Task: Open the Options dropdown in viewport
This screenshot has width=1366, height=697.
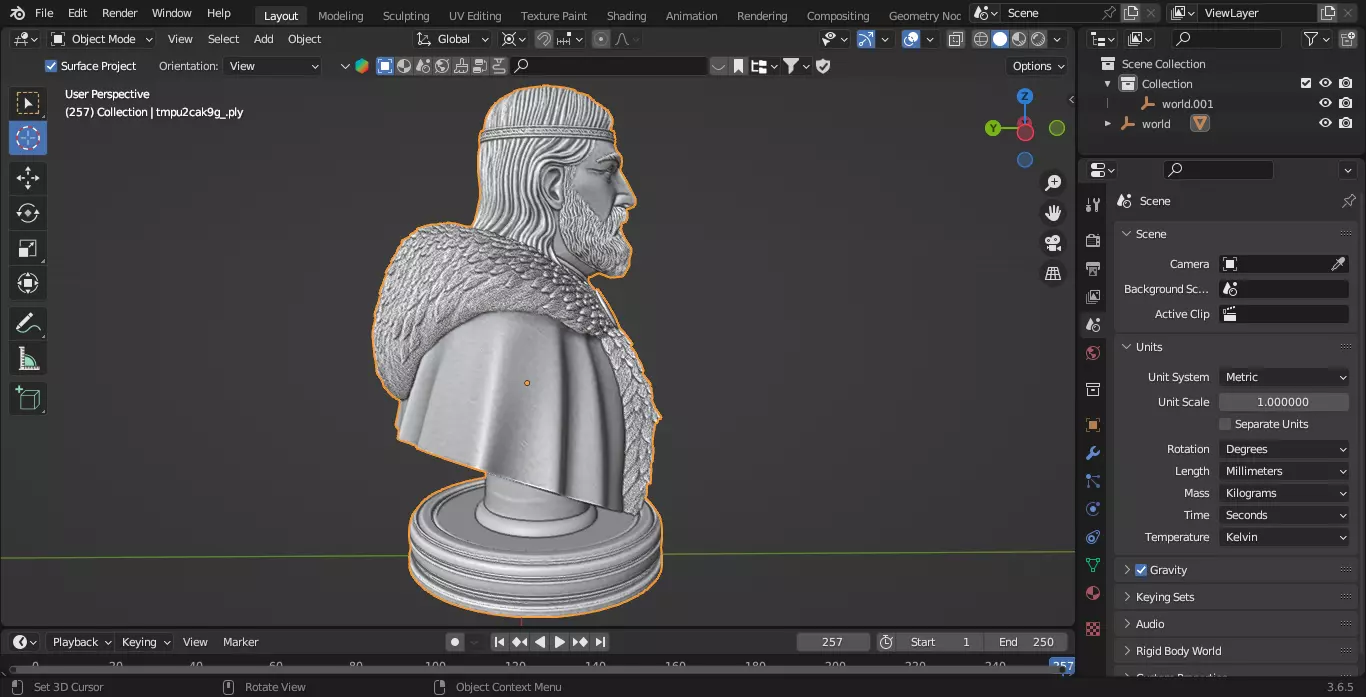Action: 1038,66
